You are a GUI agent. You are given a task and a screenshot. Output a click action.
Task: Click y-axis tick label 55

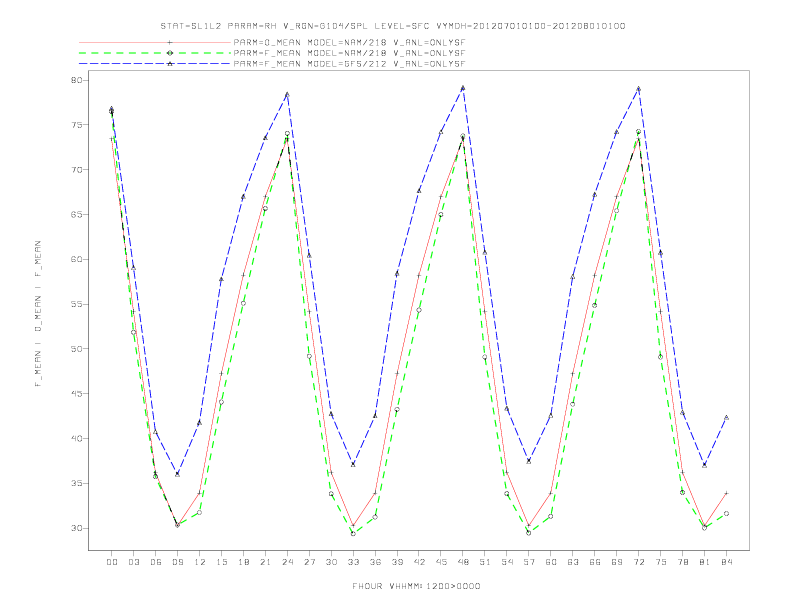[77, 304]
